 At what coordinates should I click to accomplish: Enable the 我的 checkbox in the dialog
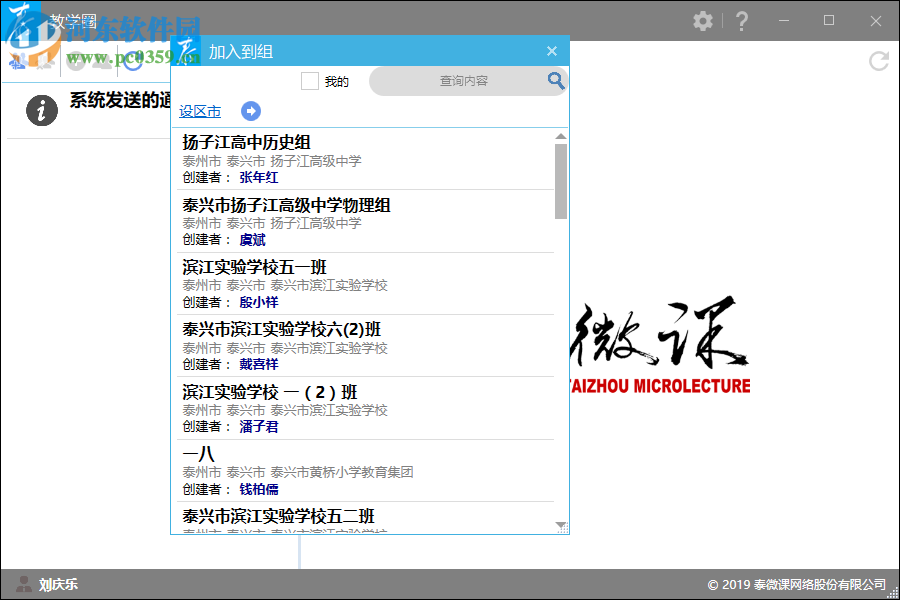pos(310,81)
